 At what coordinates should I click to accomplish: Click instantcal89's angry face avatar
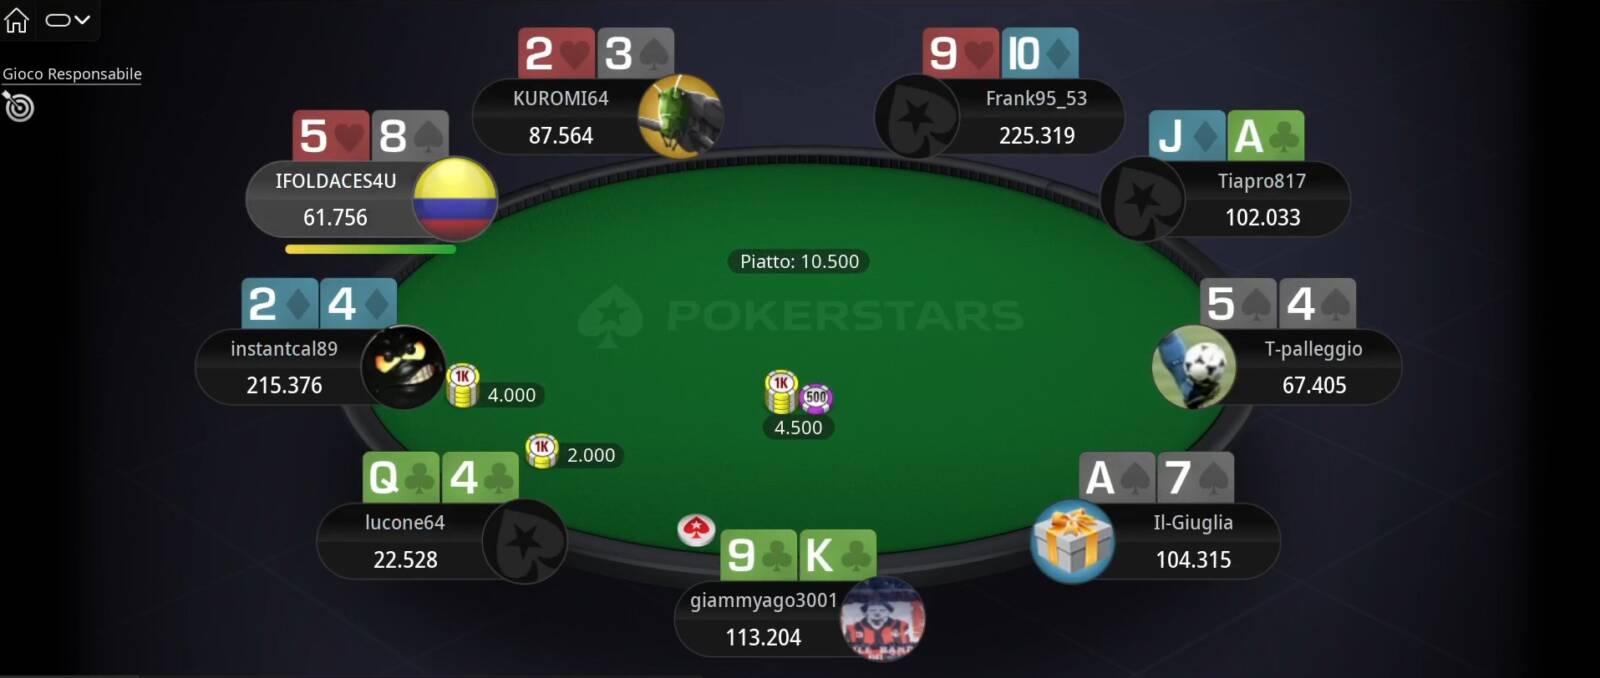(x=403, y=367)
